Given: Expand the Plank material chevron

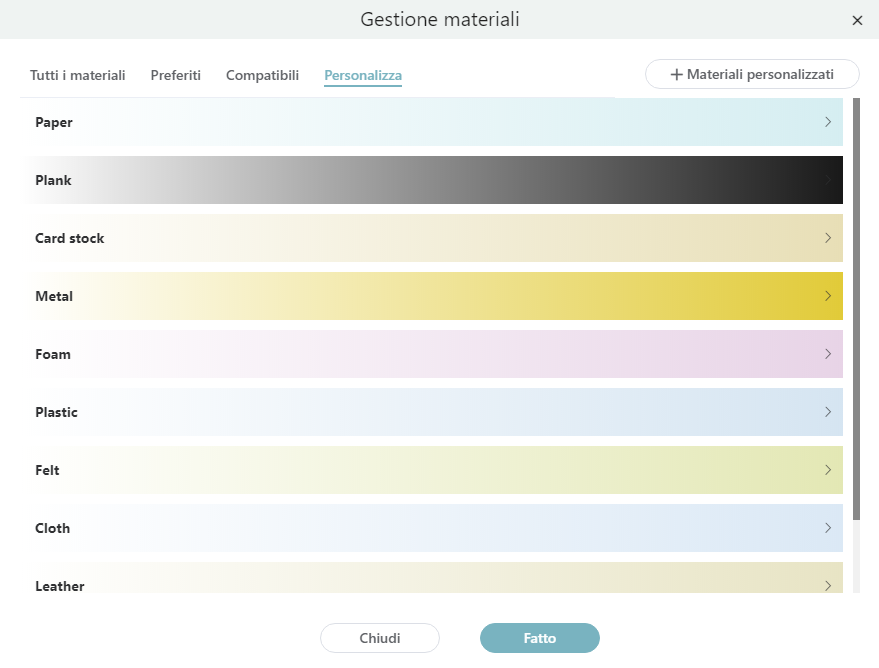Looking at the screenshot, I should [828, 180].
